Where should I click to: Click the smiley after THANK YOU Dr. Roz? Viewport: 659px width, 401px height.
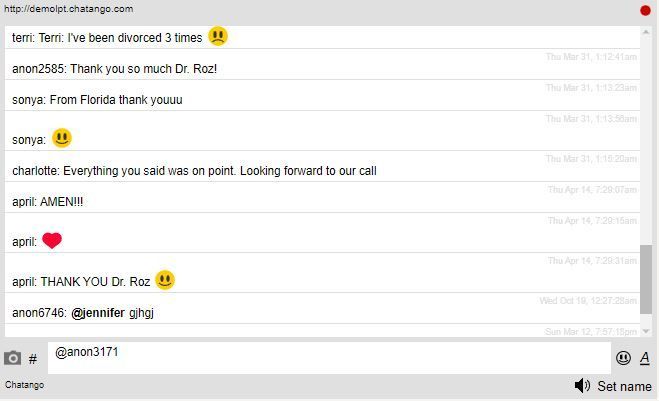165,280
